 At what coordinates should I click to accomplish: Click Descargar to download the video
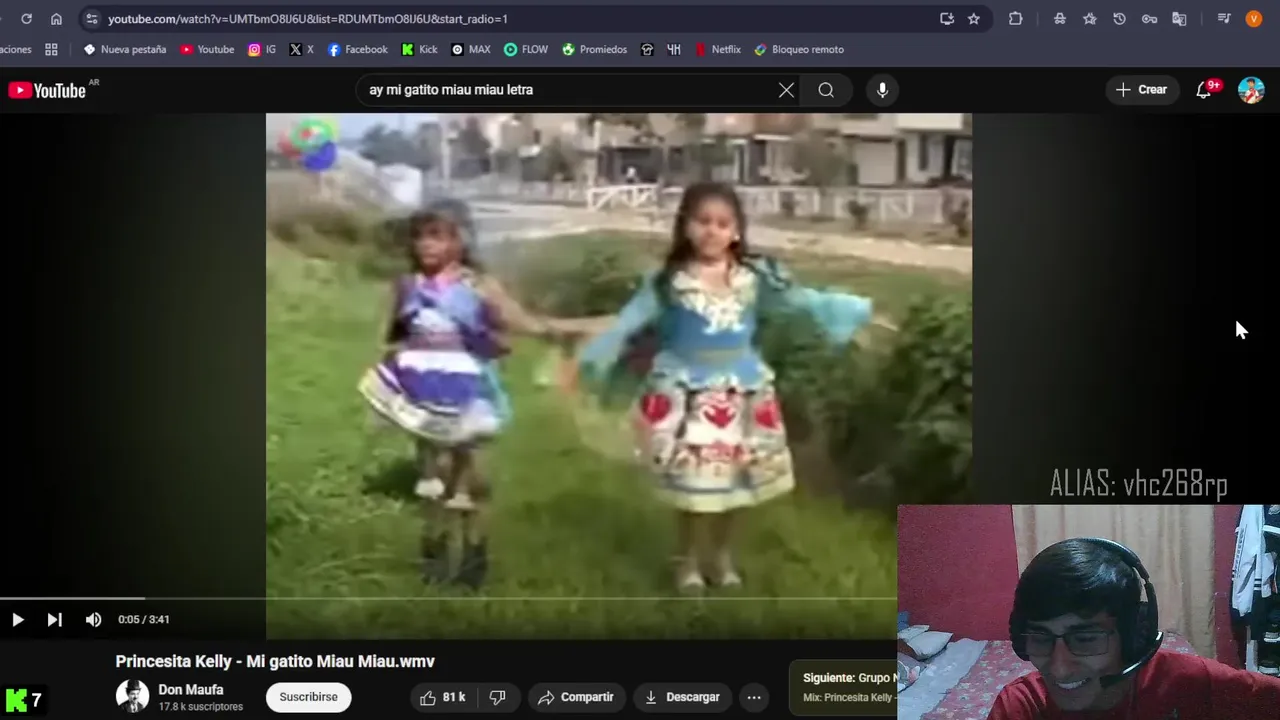coord(683,697)
